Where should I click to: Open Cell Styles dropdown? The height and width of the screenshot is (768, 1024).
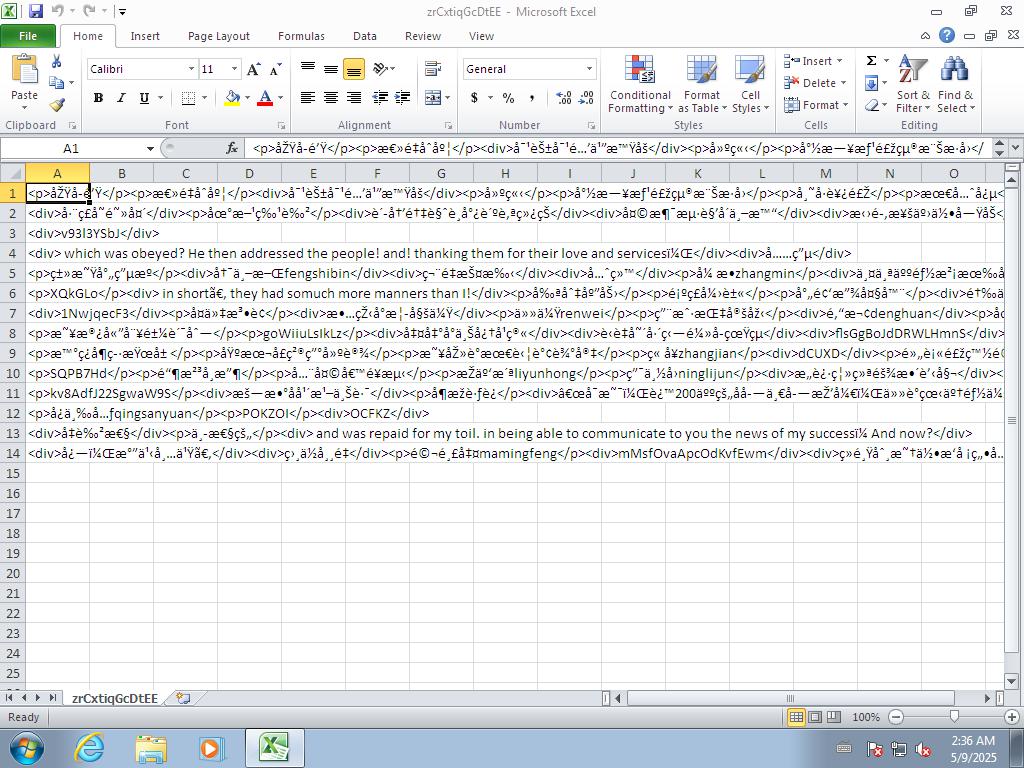(750, 84)
